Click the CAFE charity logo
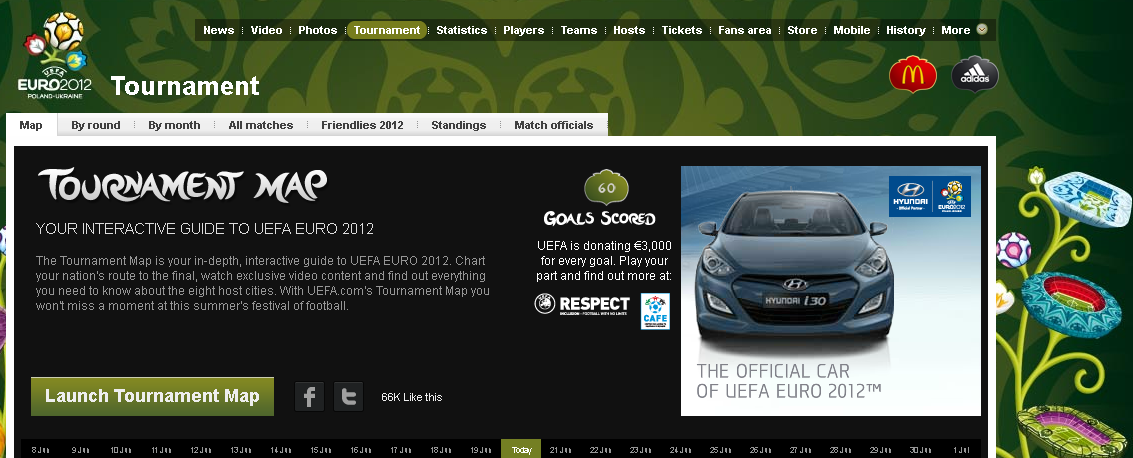 point(655,311)
